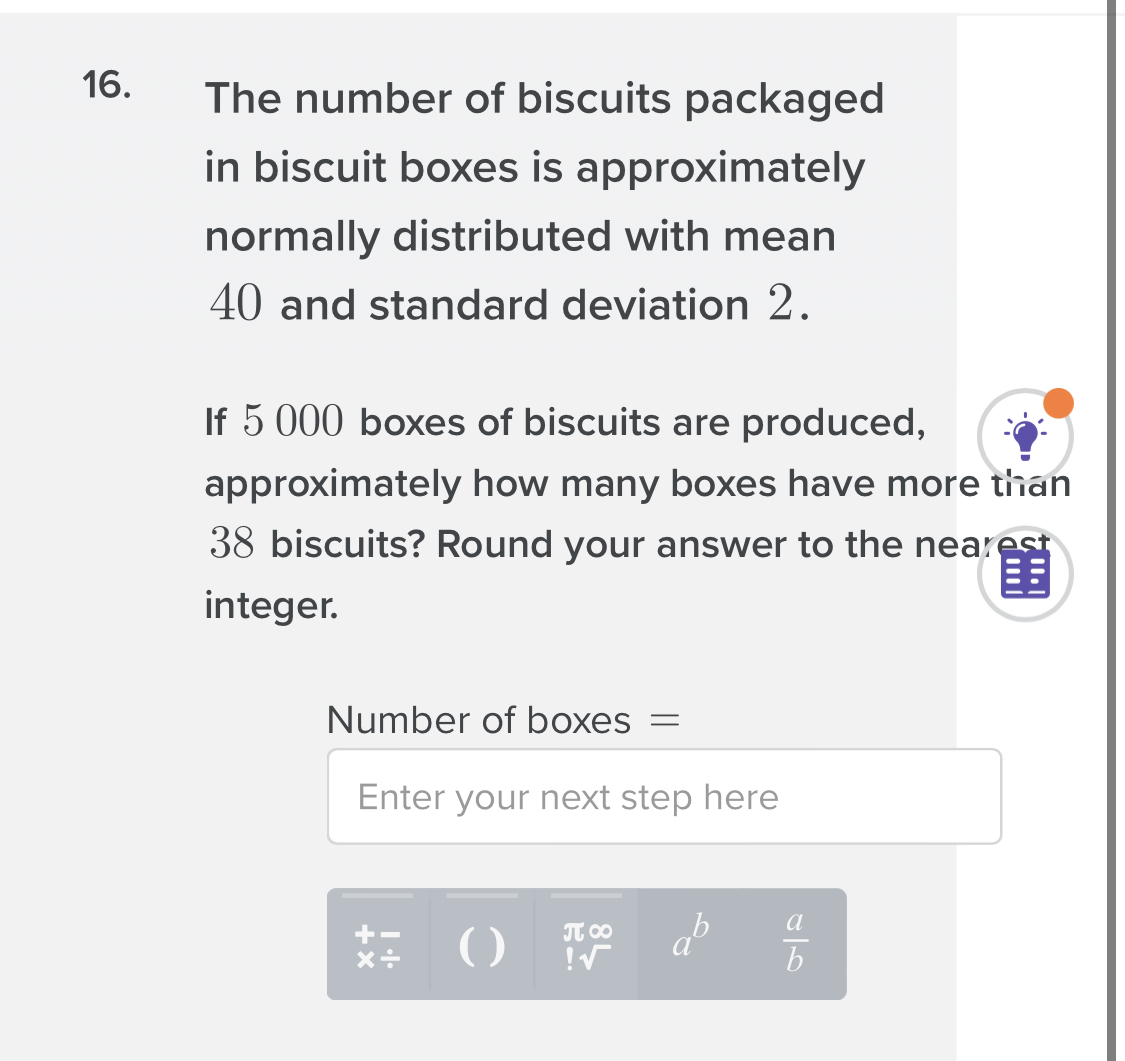Switch to the brackets keypad tab
The width and height of the screenshot is (1125, 1061).
click(x=482, y=945)
